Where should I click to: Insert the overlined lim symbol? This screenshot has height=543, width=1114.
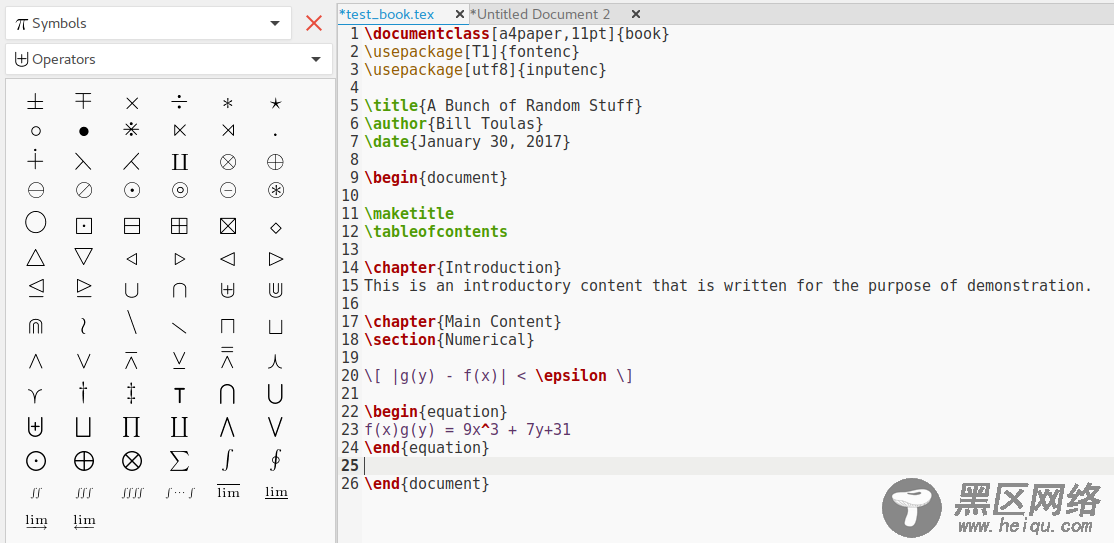click(228, 491)
